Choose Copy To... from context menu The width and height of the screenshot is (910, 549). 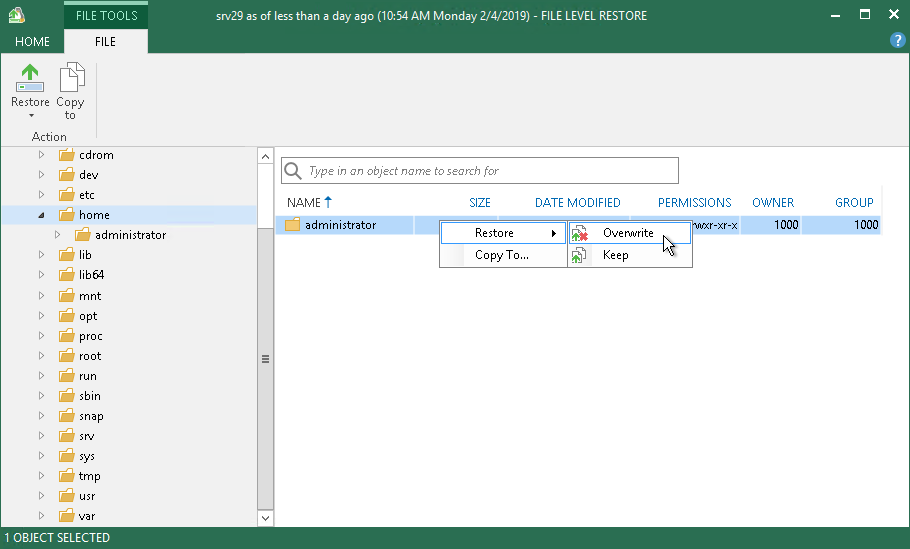point(502,255)
